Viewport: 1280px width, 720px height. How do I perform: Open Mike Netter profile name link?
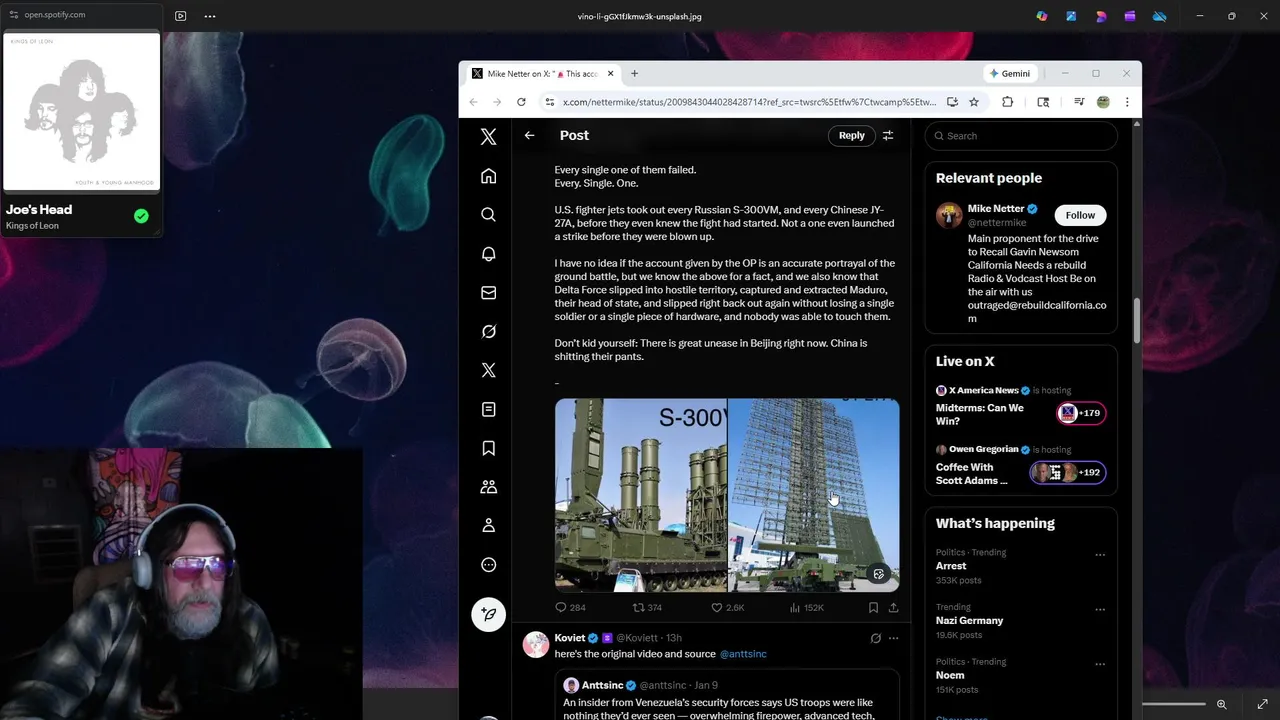coord(996,208)
